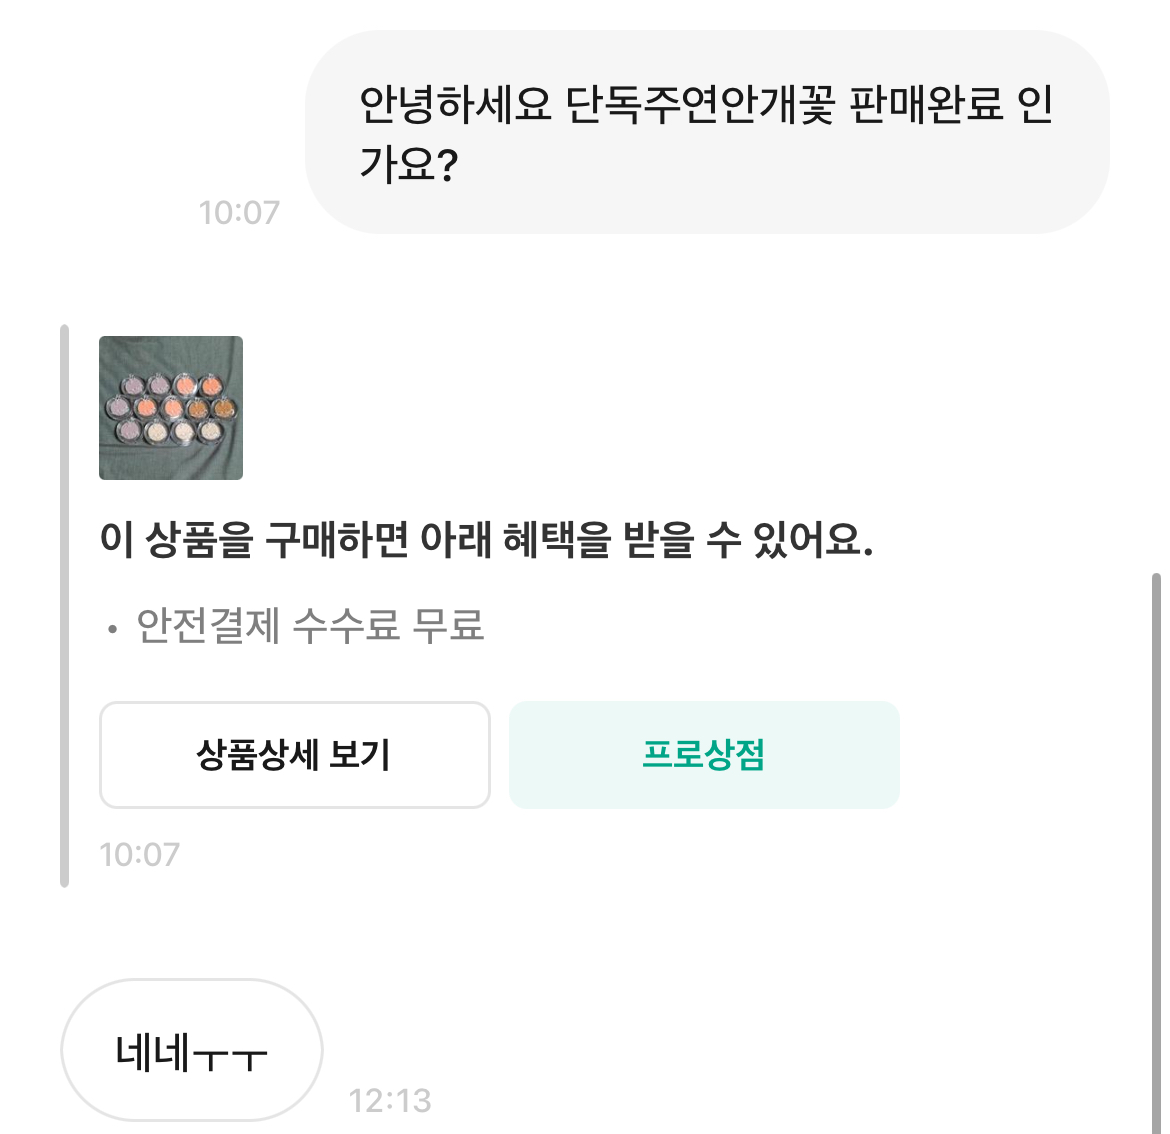Screen dimensions: 1170x1134
Task: Click the 가요? second line of the message
Action: (x=408, y=165)
